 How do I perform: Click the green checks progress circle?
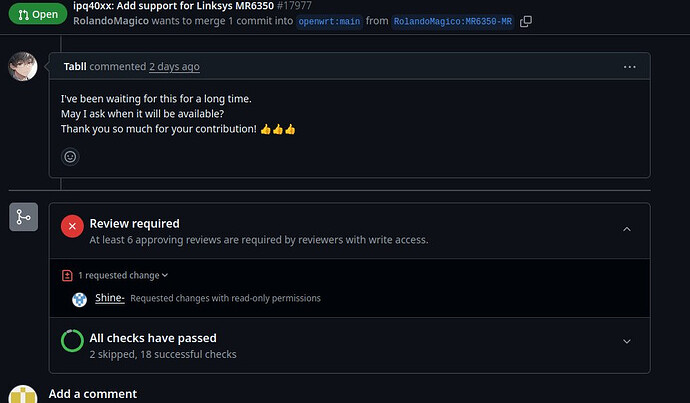(72, 340)
